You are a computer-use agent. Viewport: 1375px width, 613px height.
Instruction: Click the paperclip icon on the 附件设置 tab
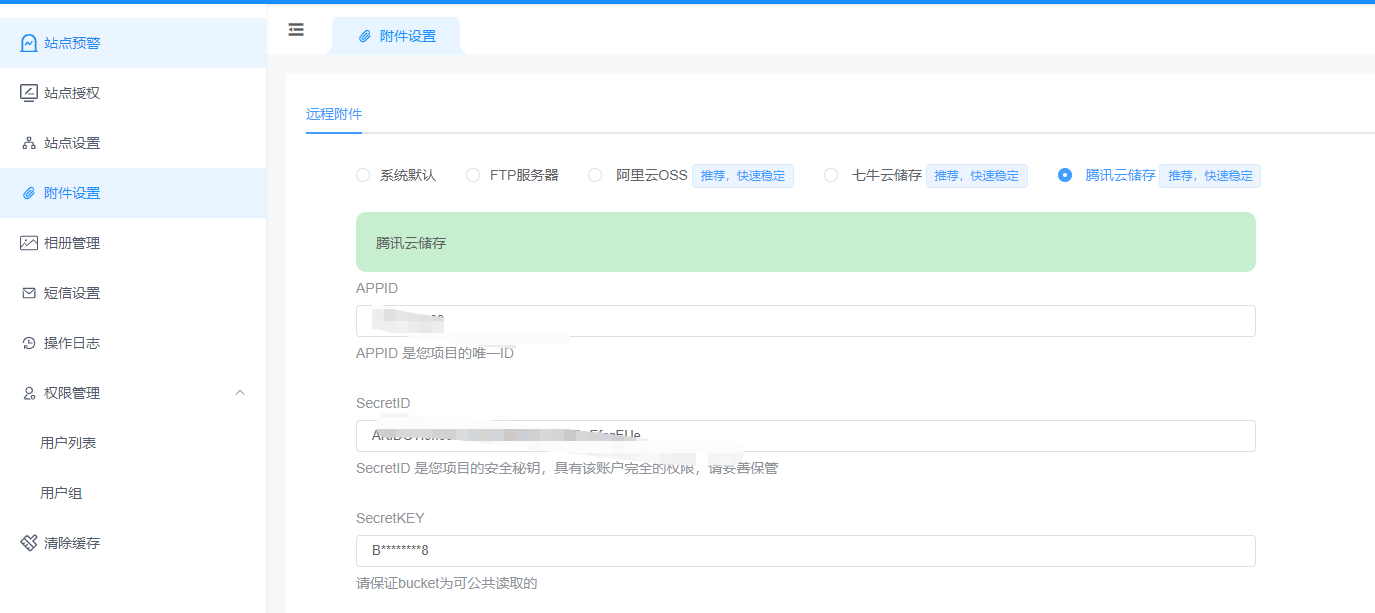365,36
